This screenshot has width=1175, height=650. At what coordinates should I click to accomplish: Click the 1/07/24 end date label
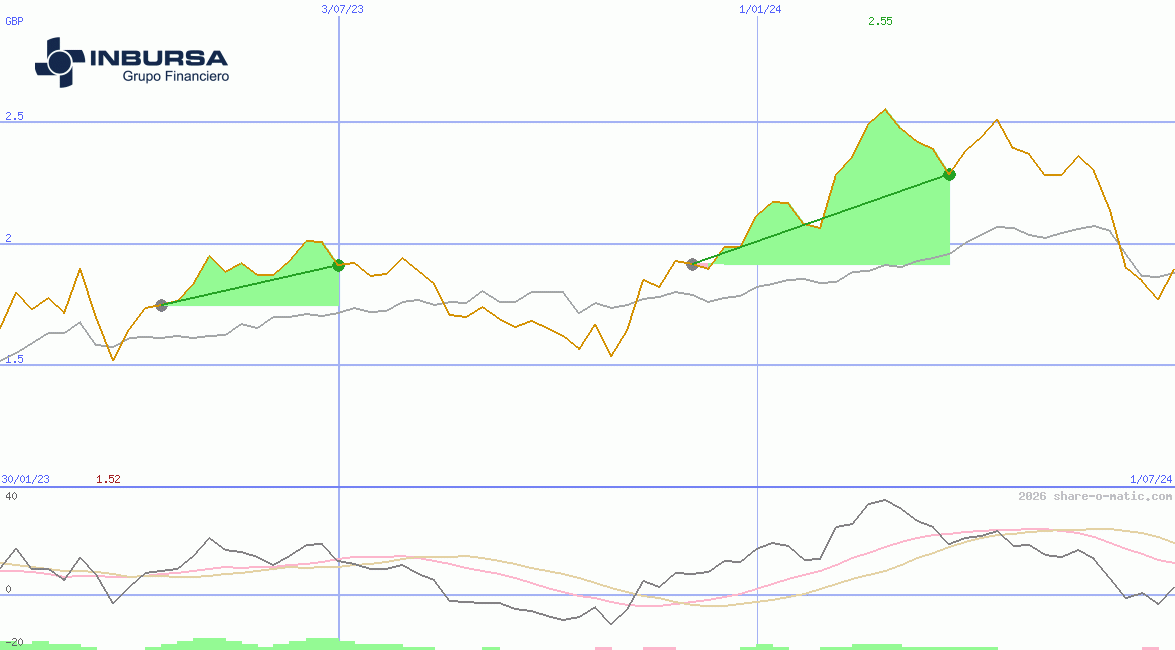click(x=1151, y=480)
